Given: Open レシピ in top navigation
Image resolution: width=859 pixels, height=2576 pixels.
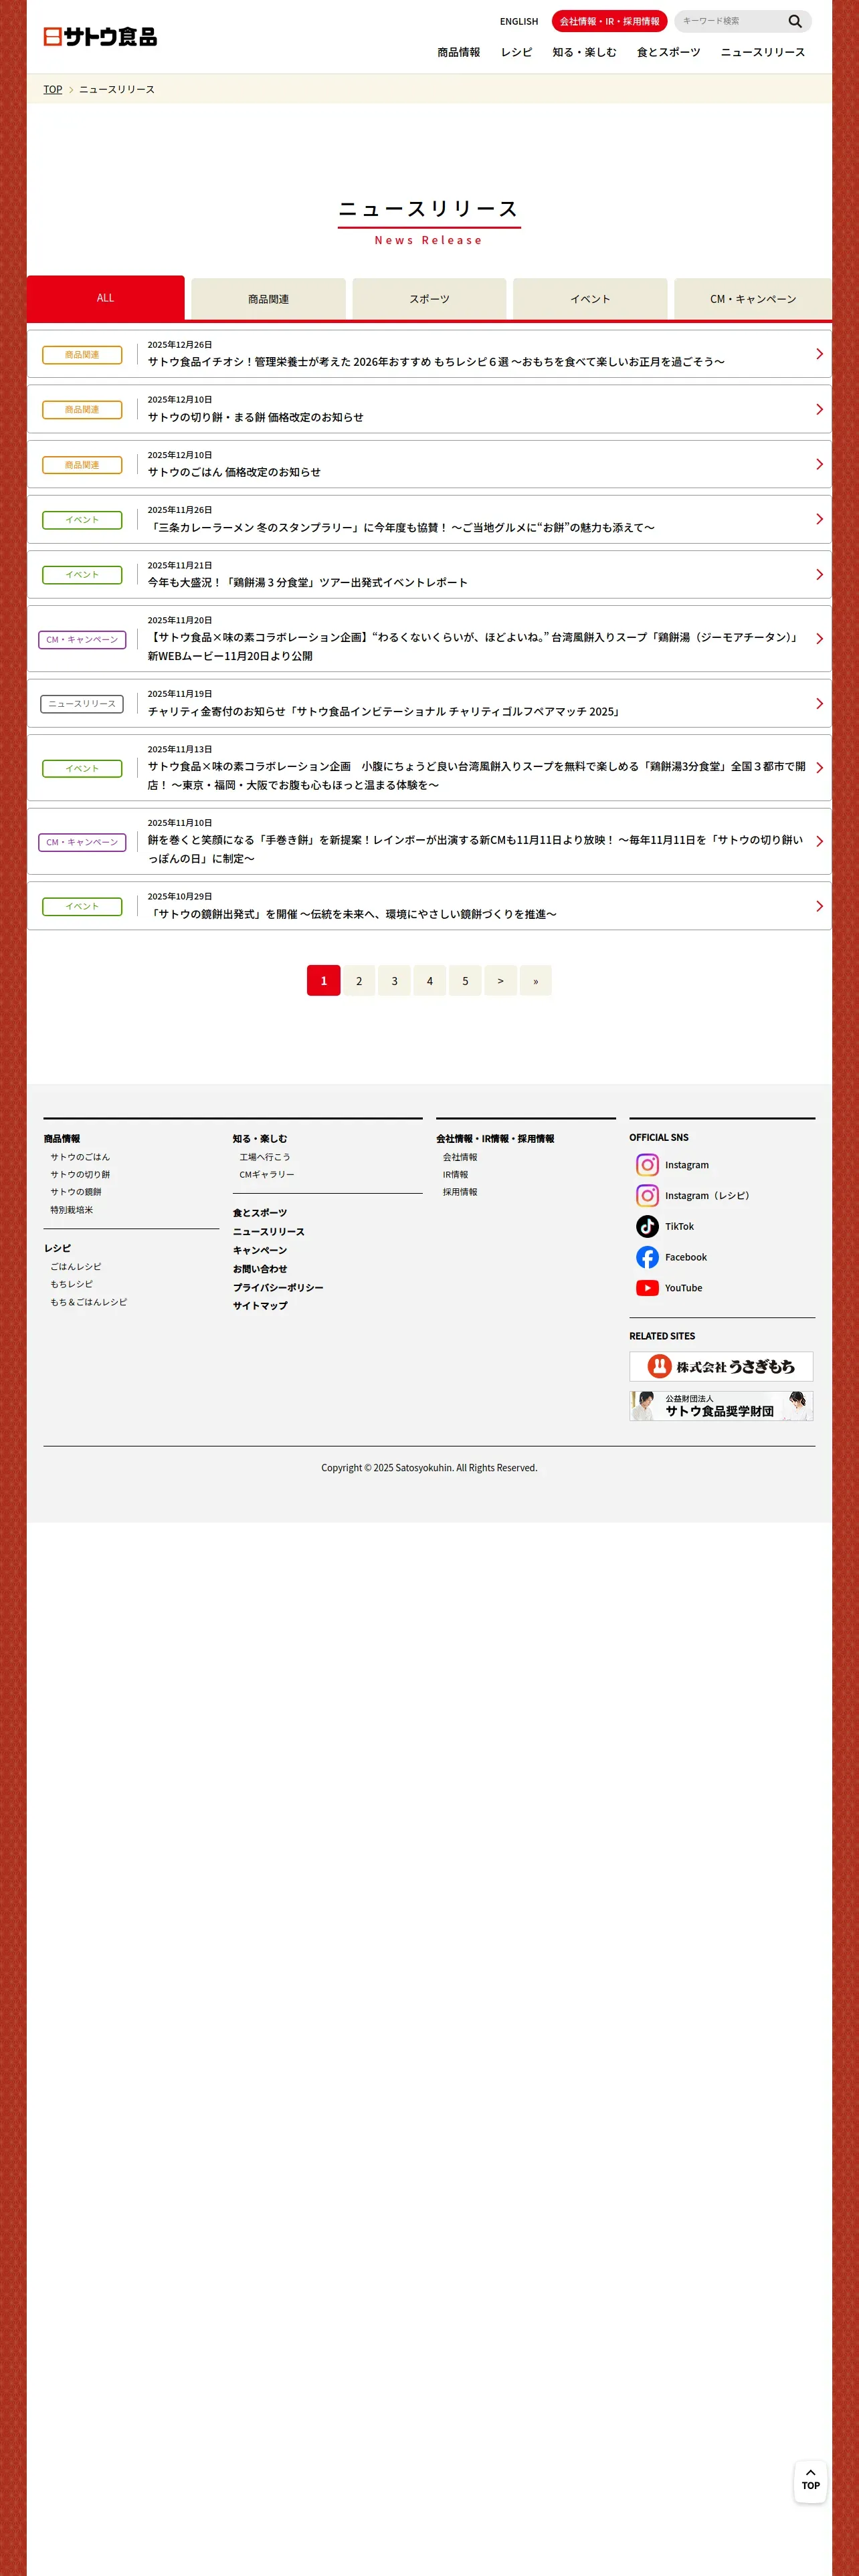Looking at the screenshot, I should pos(516,52).
